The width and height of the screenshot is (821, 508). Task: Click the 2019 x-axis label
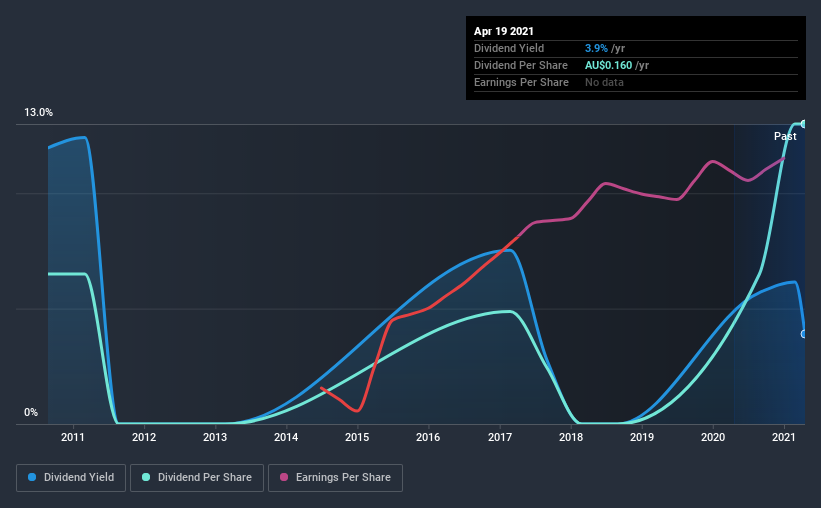(642, 437)
